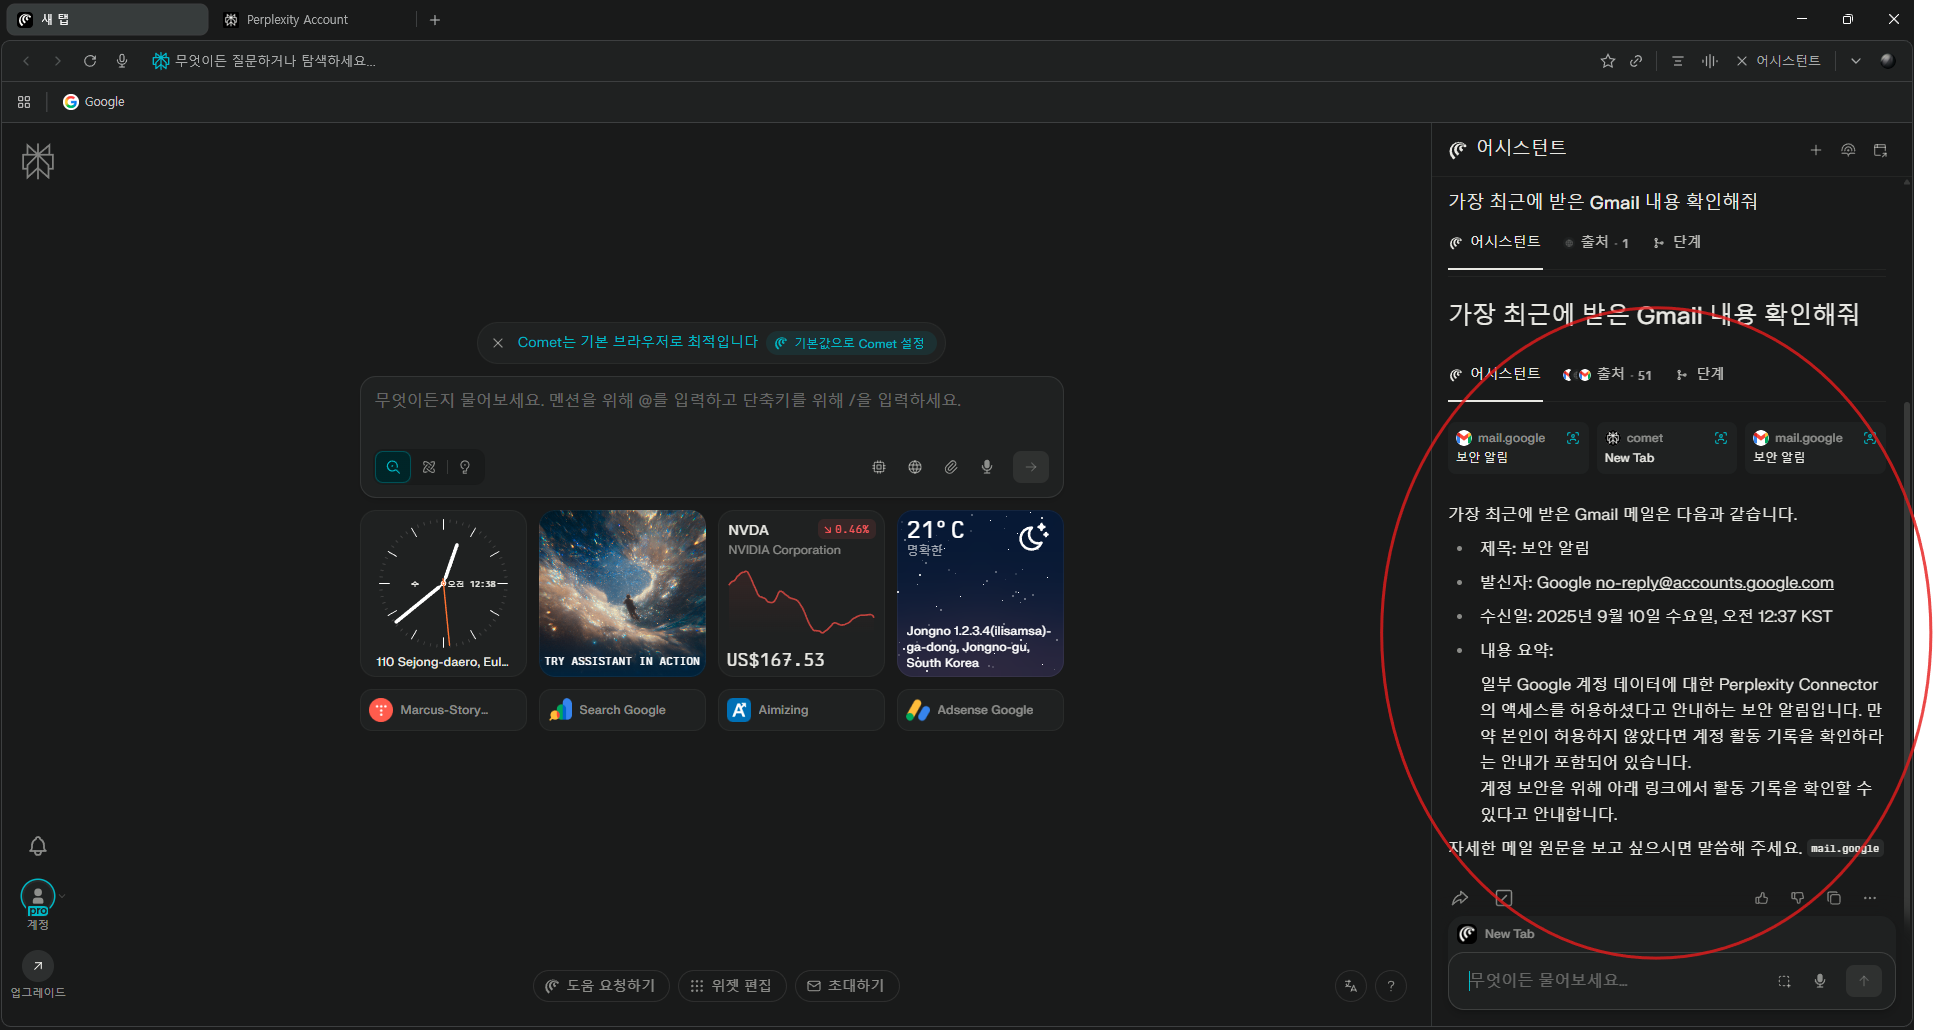Open the Google bookmark

94,102
